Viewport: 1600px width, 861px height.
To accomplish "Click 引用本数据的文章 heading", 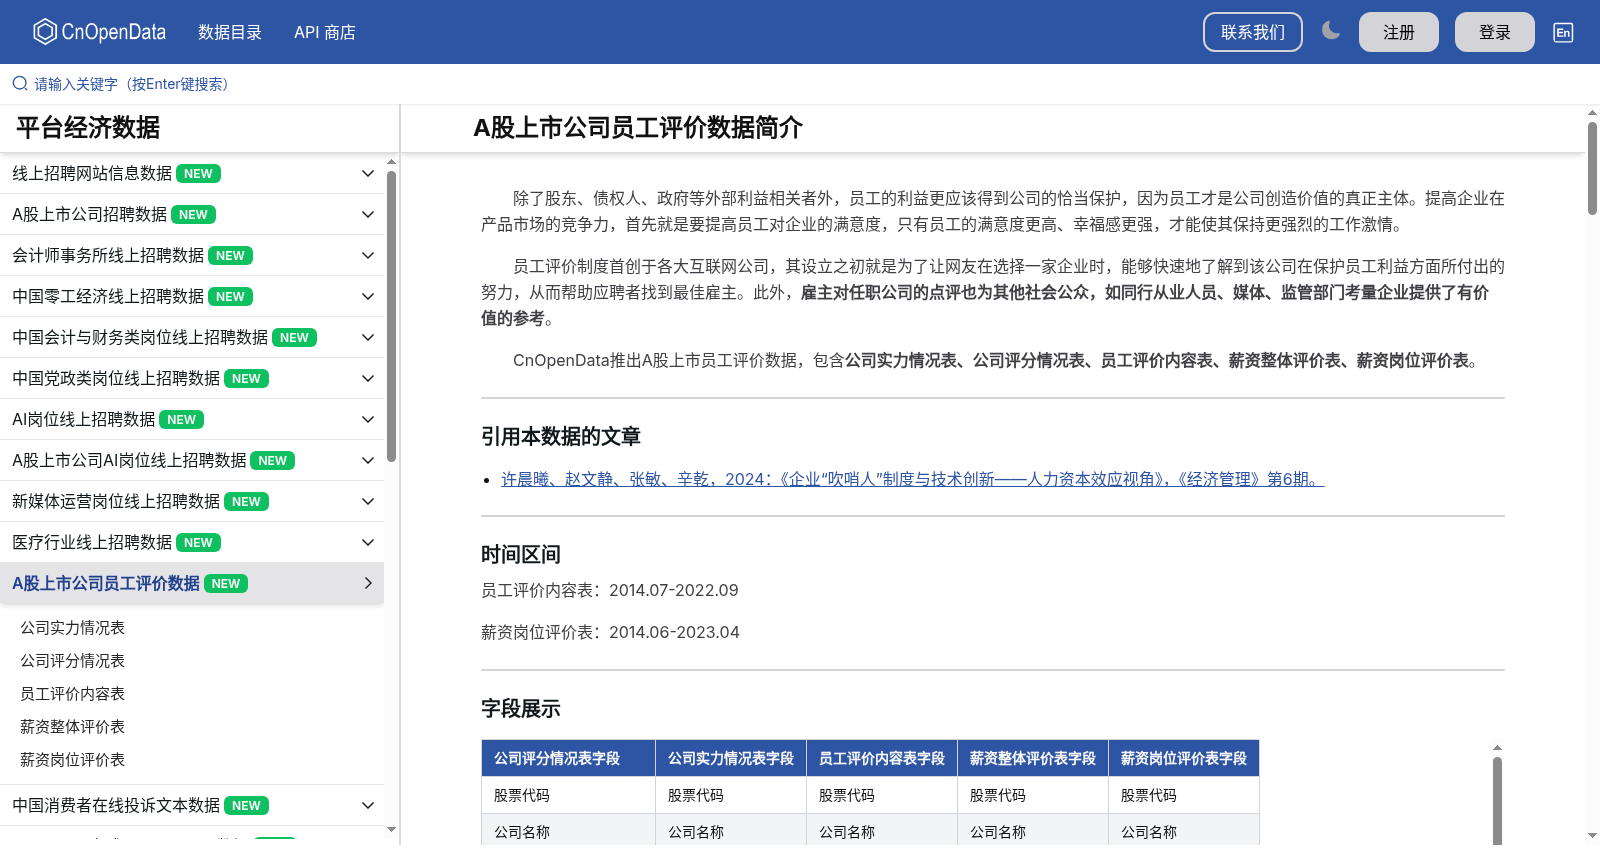I will click(561, 437).
